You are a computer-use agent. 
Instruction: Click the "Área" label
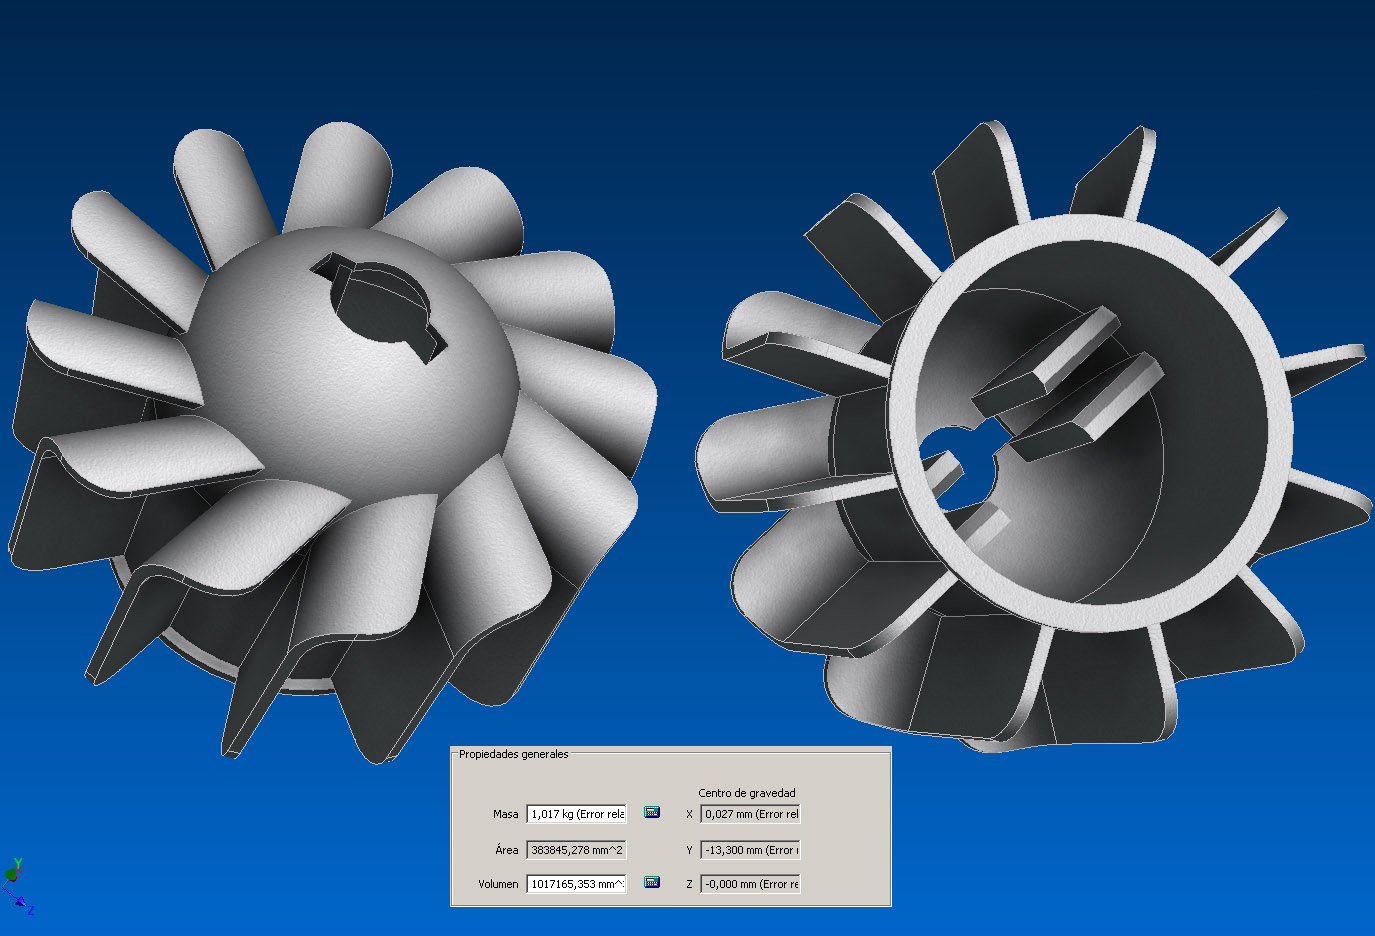coord(507,850)
